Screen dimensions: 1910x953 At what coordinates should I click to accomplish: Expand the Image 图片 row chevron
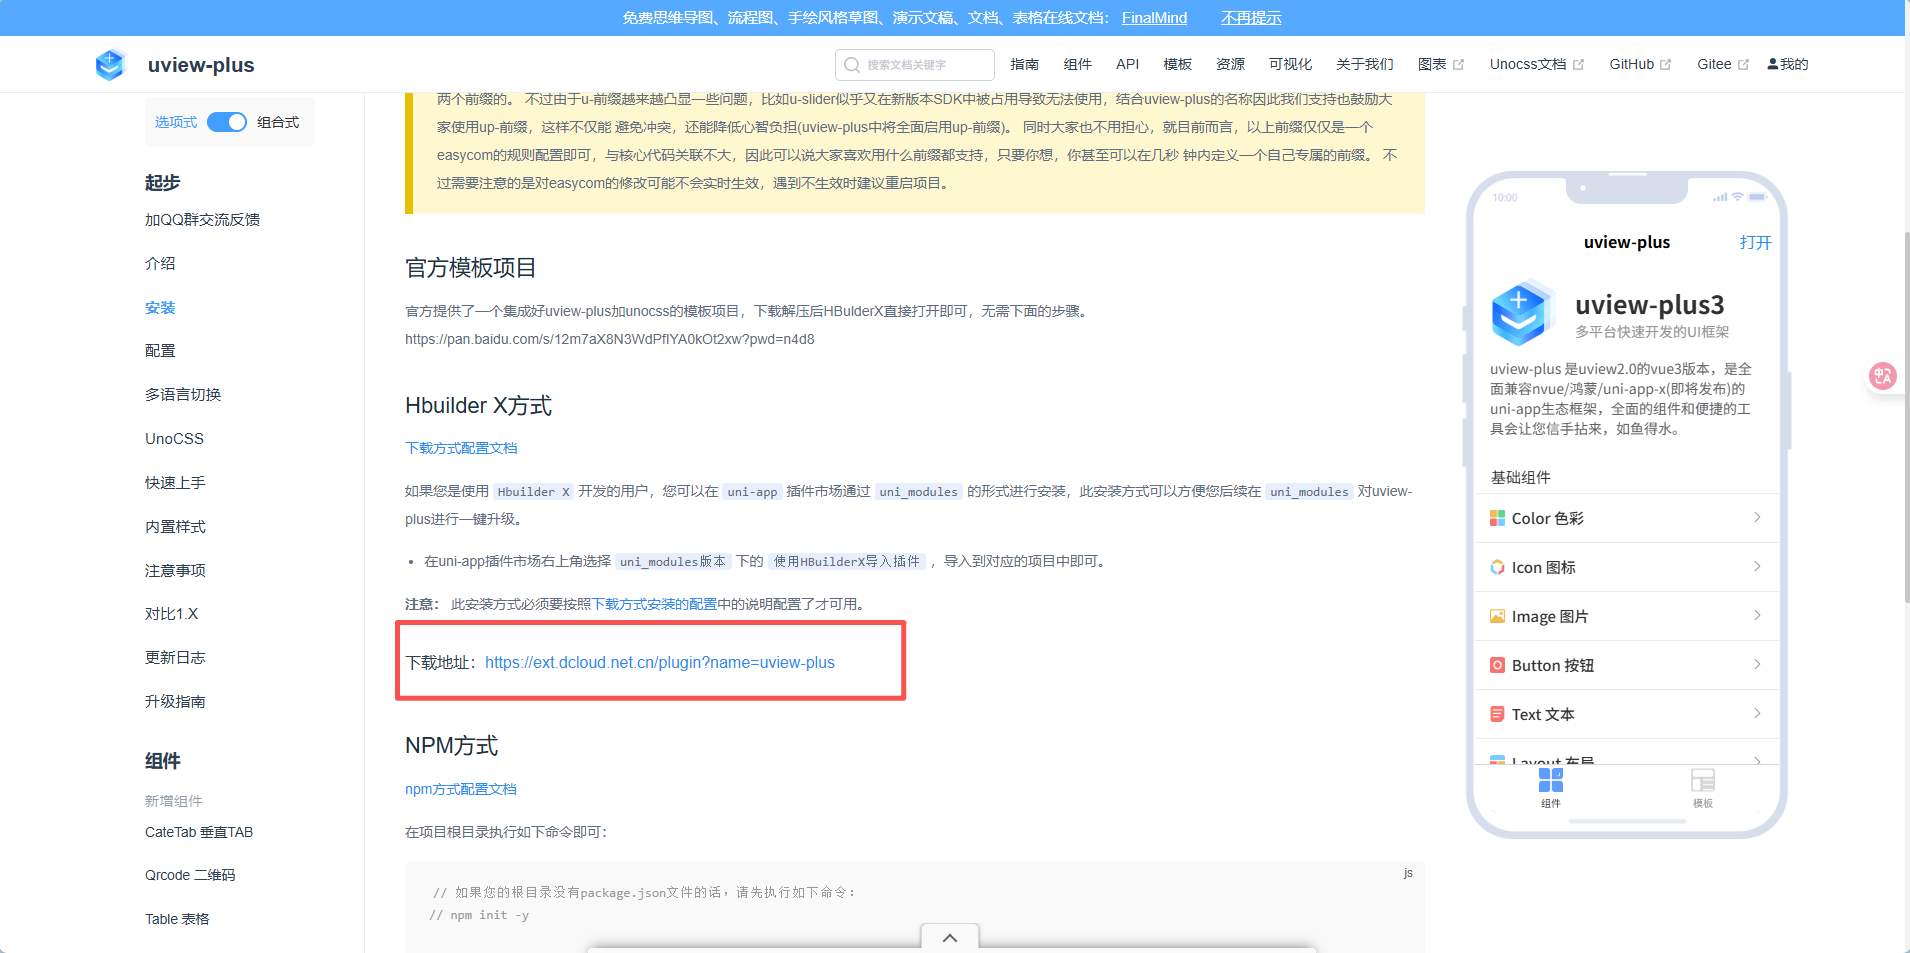(1757, 616)
